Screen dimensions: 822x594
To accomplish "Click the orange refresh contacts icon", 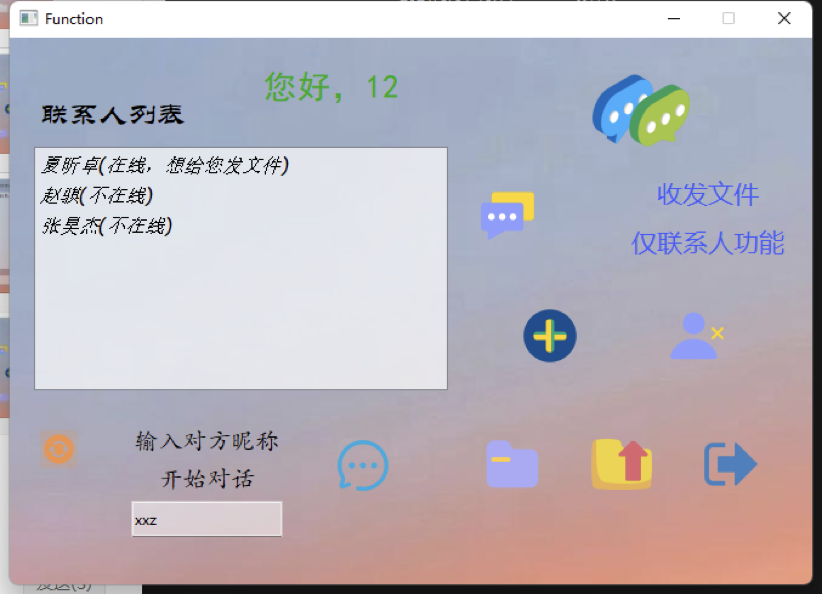I will pos(59,449).
